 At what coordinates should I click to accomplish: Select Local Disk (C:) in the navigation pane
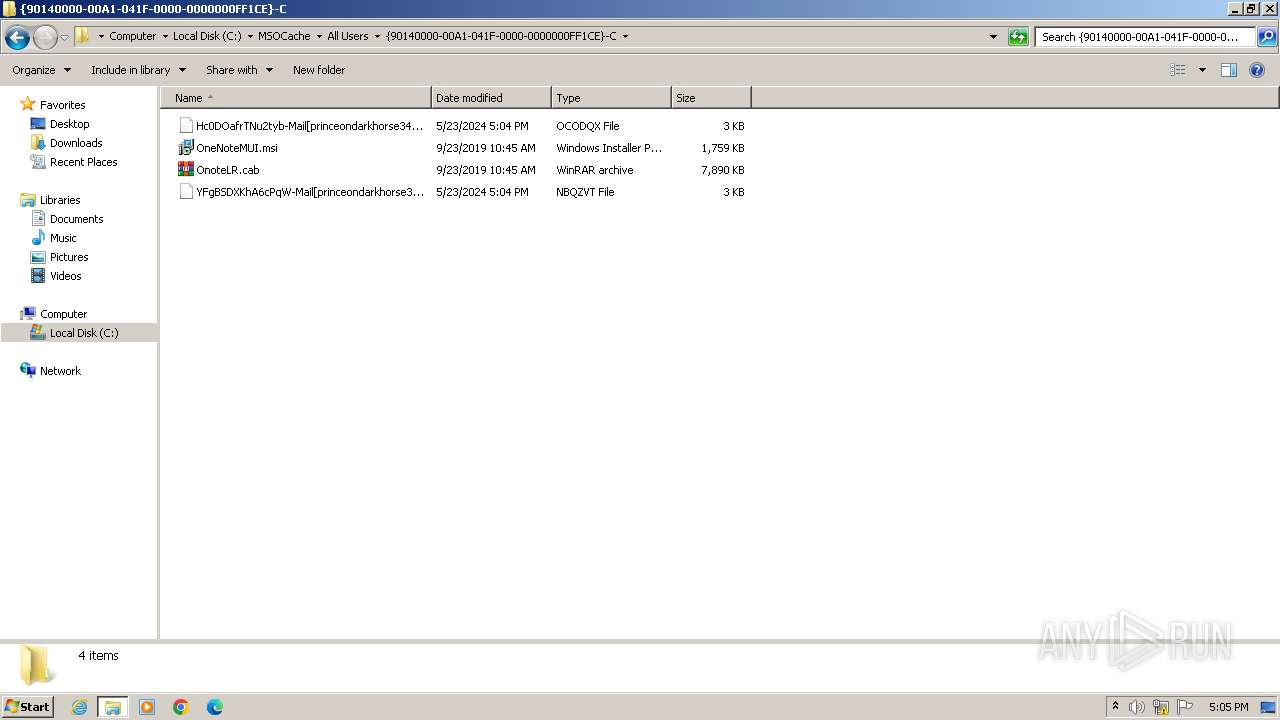tap(84, 333)
